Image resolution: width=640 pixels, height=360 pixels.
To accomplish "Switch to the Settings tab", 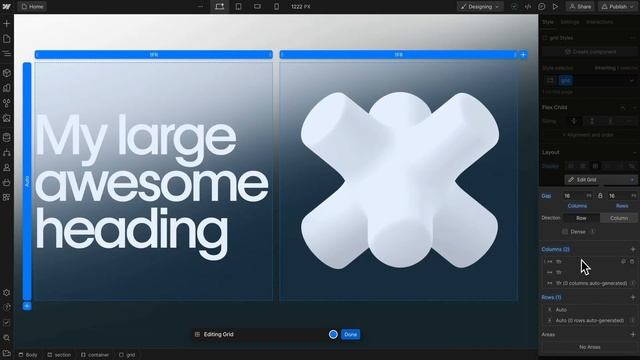I will click(569, 22).
